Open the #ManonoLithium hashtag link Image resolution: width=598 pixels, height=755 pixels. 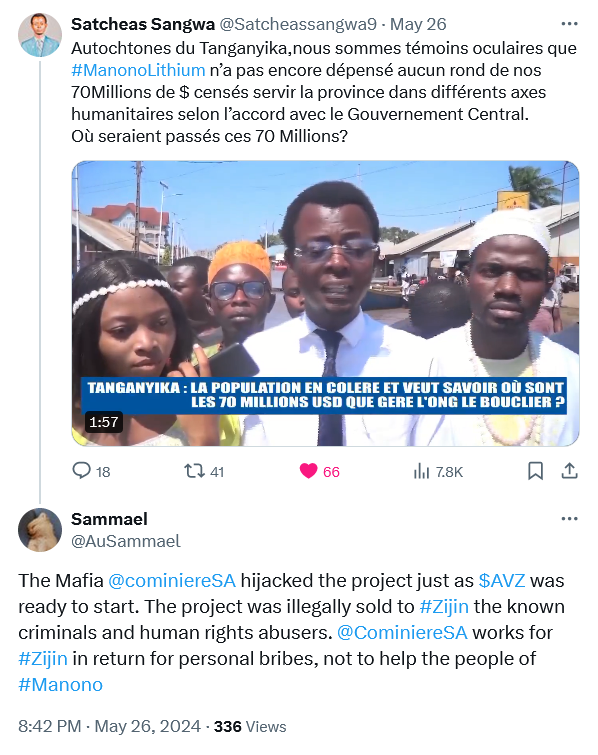click(x=138, y=70)
